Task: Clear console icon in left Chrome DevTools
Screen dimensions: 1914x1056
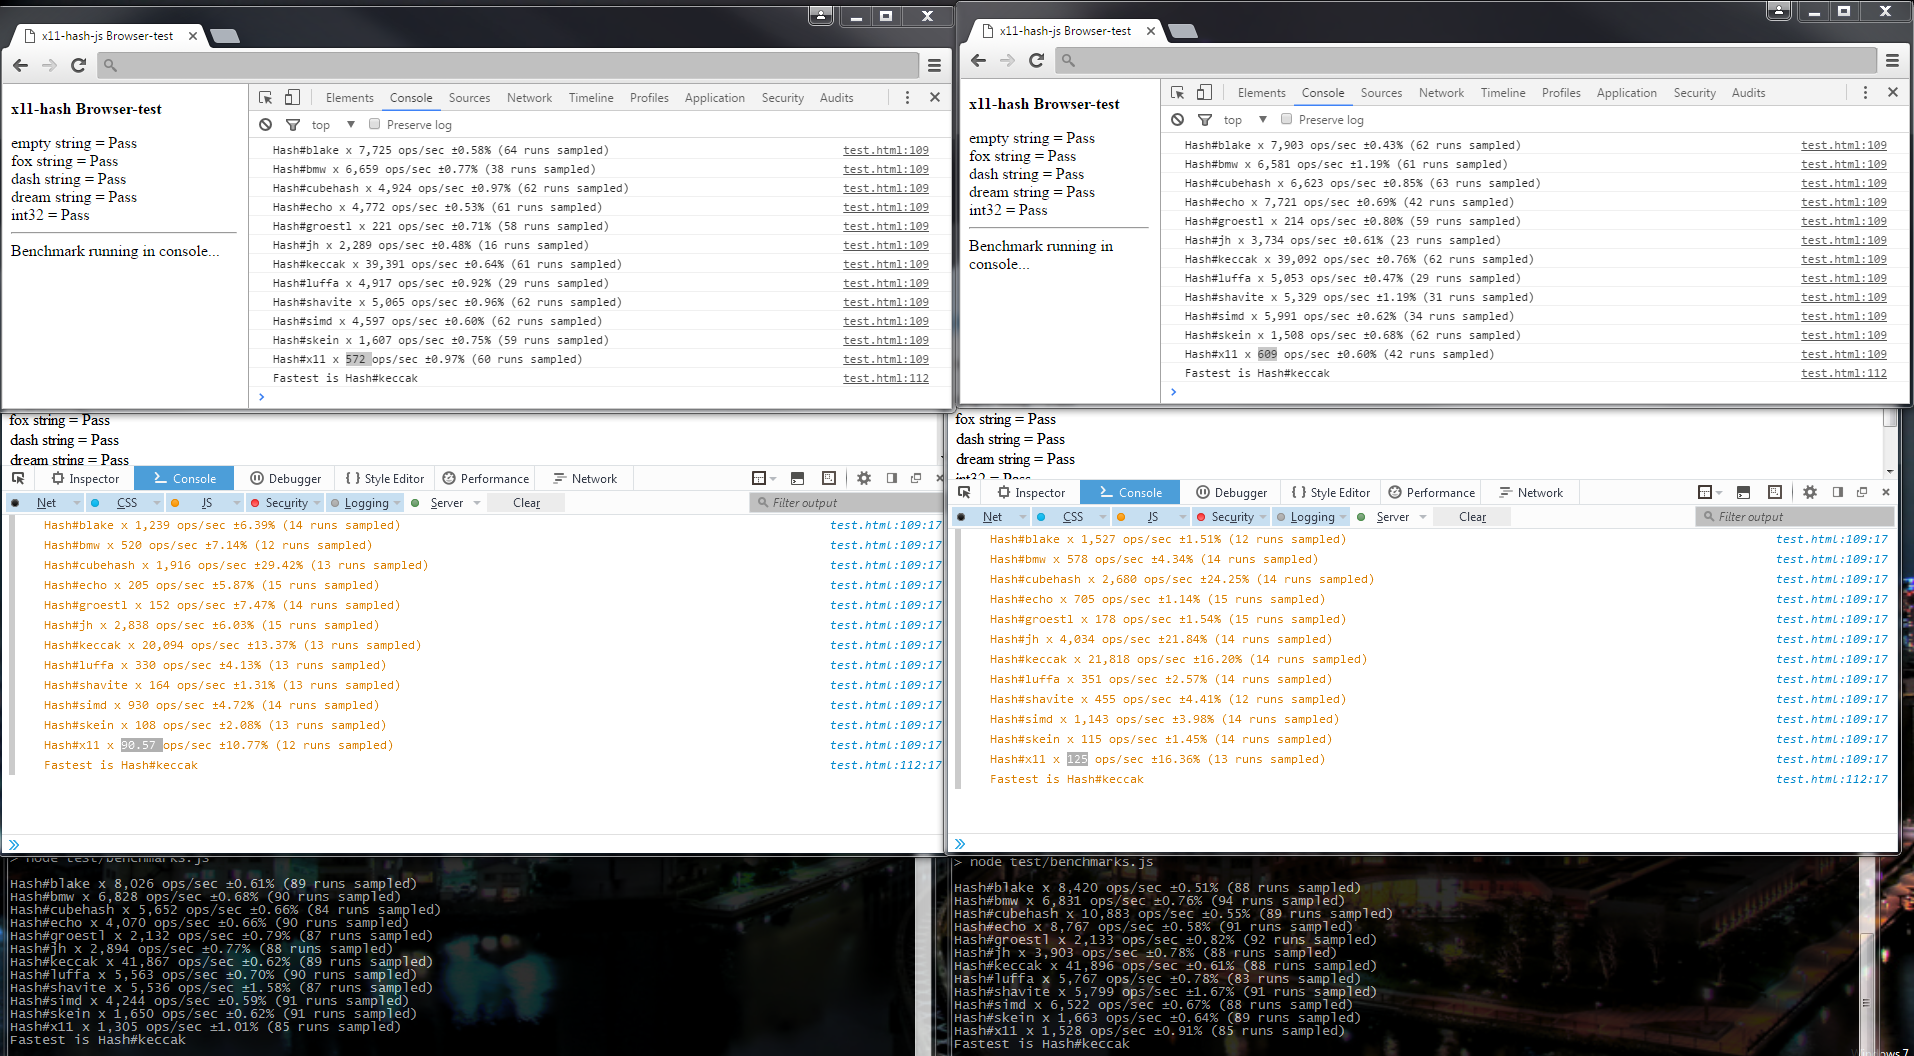Action: point(265,124)
